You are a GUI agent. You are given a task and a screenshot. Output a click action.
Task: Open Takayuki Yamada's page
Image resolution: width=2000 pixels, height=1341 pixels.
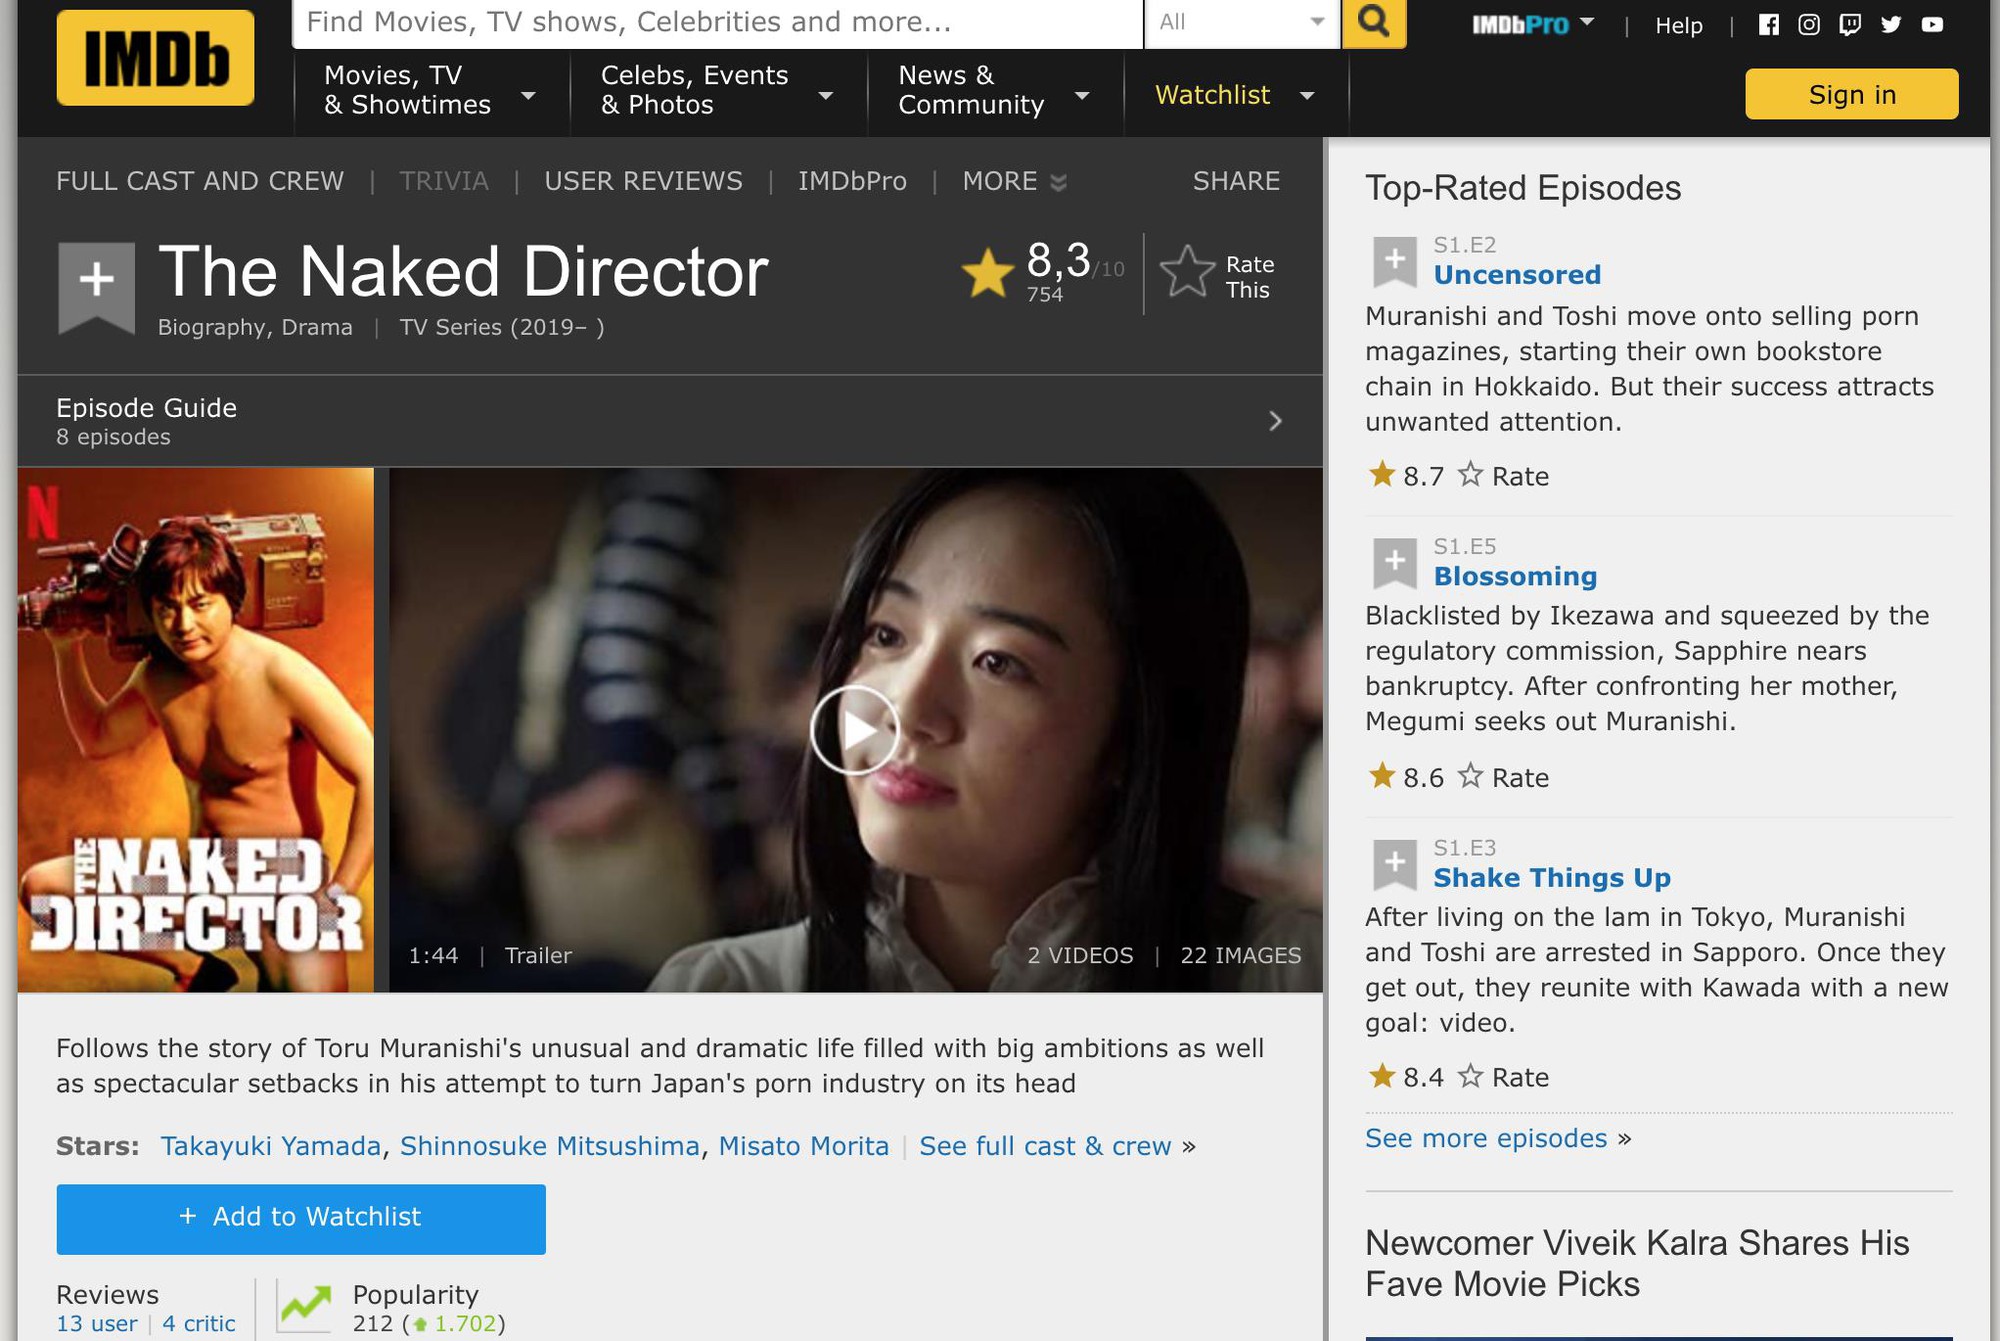(x=271, y=1146)
